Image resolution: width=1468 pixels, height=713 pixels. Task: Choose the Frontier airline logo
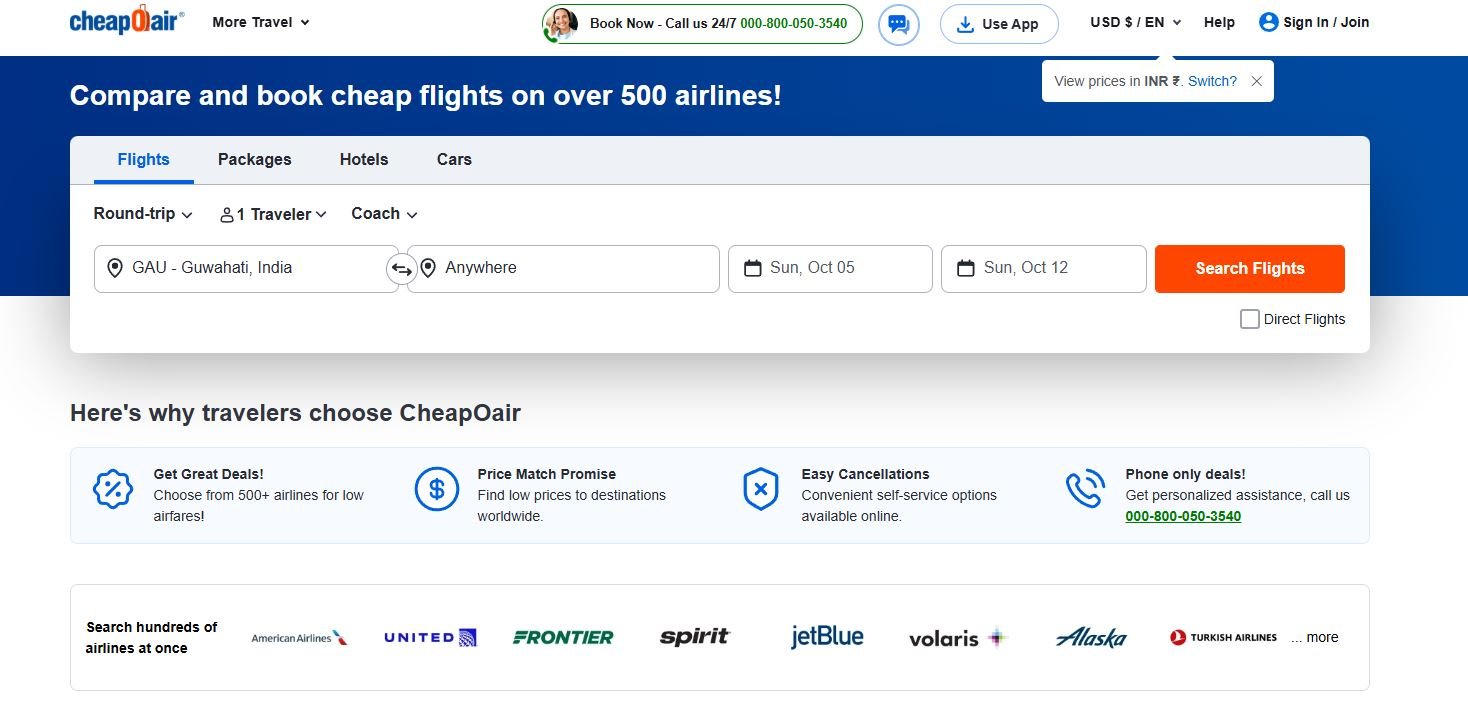pyautogui.click(x=563, y=637)
